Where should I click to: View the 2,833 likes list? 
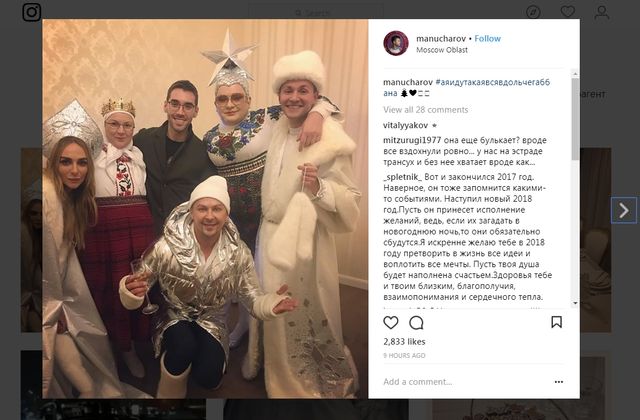tap(404, 342)
